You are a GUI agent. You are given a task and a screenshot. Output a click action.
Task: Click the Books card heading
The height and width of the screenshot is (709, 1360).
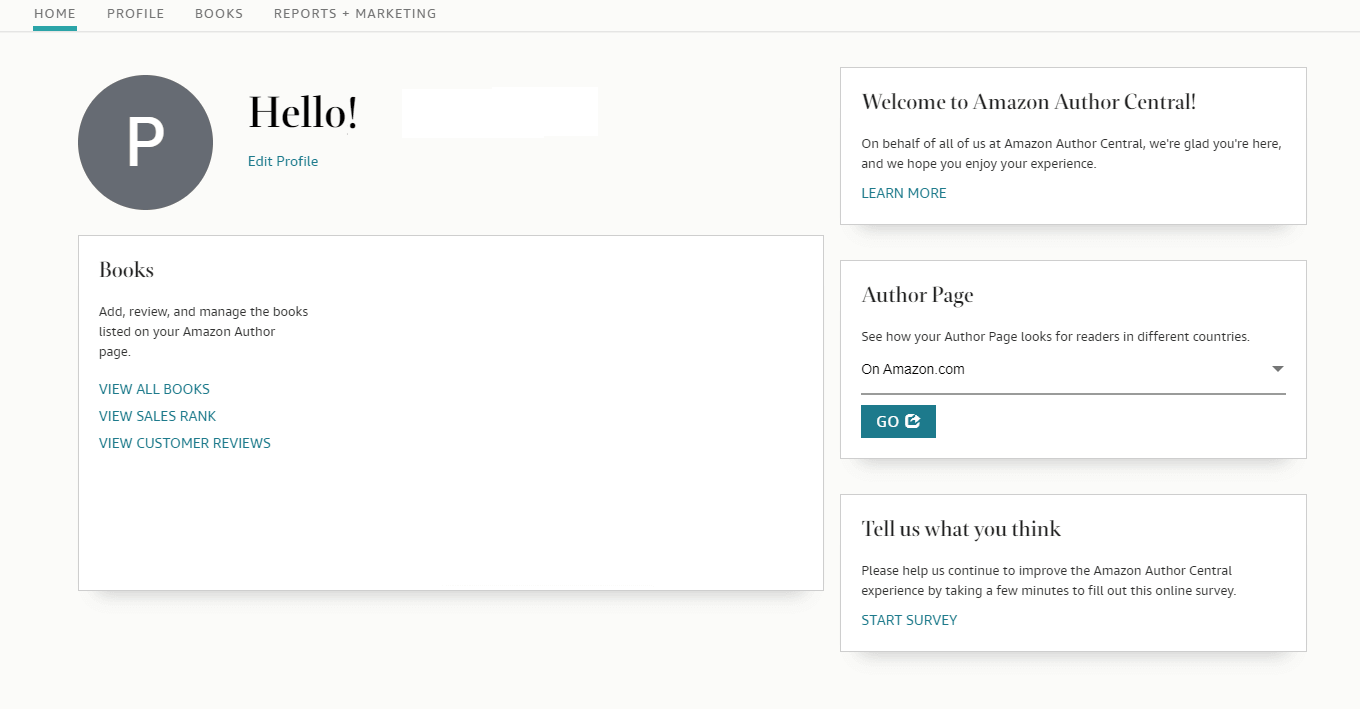(126, 270)
